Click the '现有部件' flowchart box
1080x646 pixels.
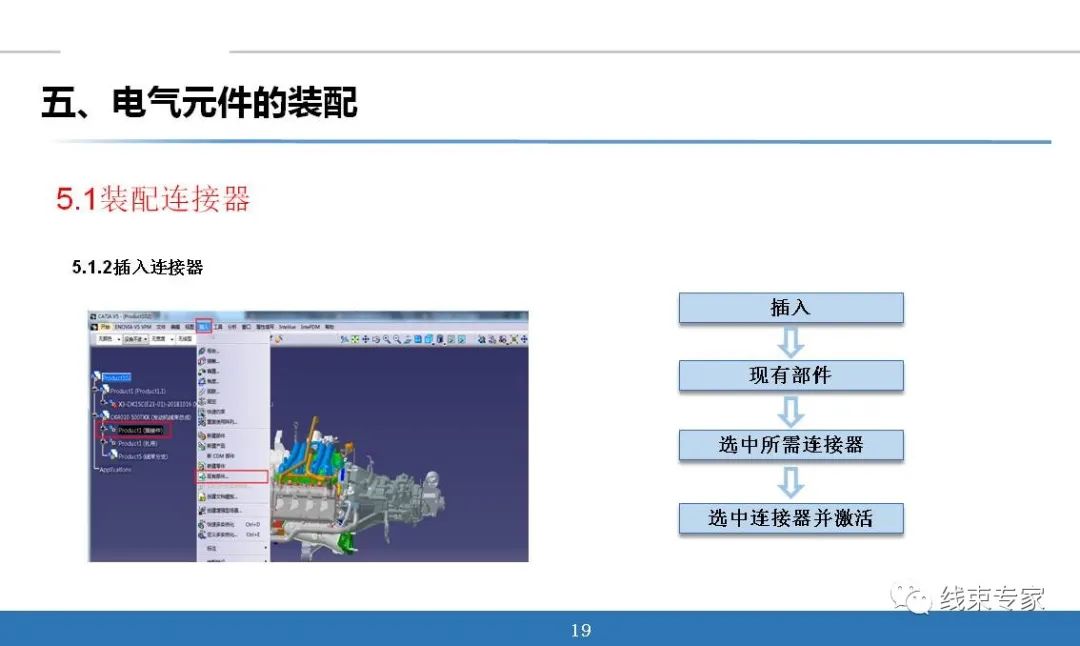pos(791,375)
